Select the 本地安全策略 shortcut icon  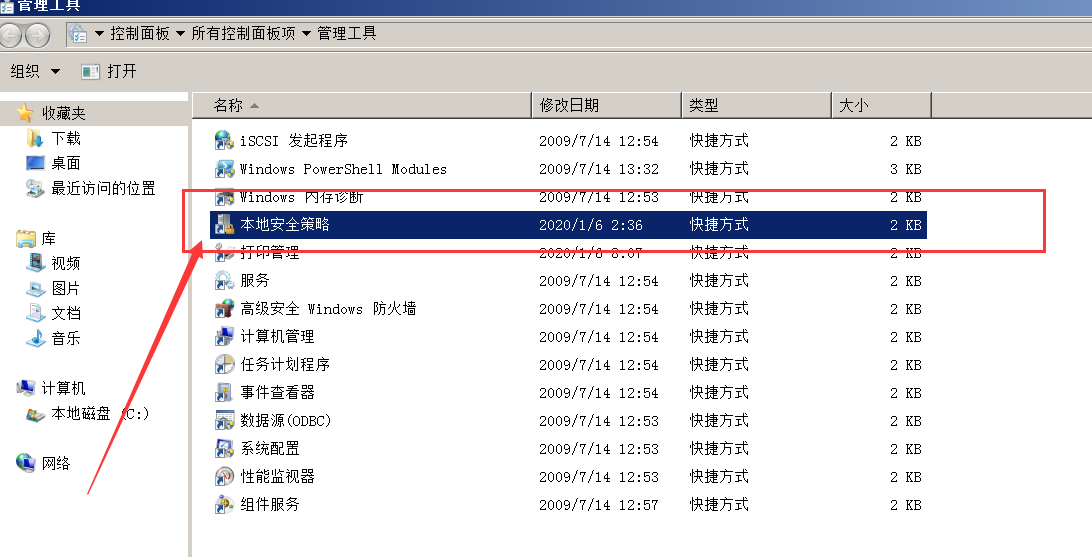coord(224,224)
